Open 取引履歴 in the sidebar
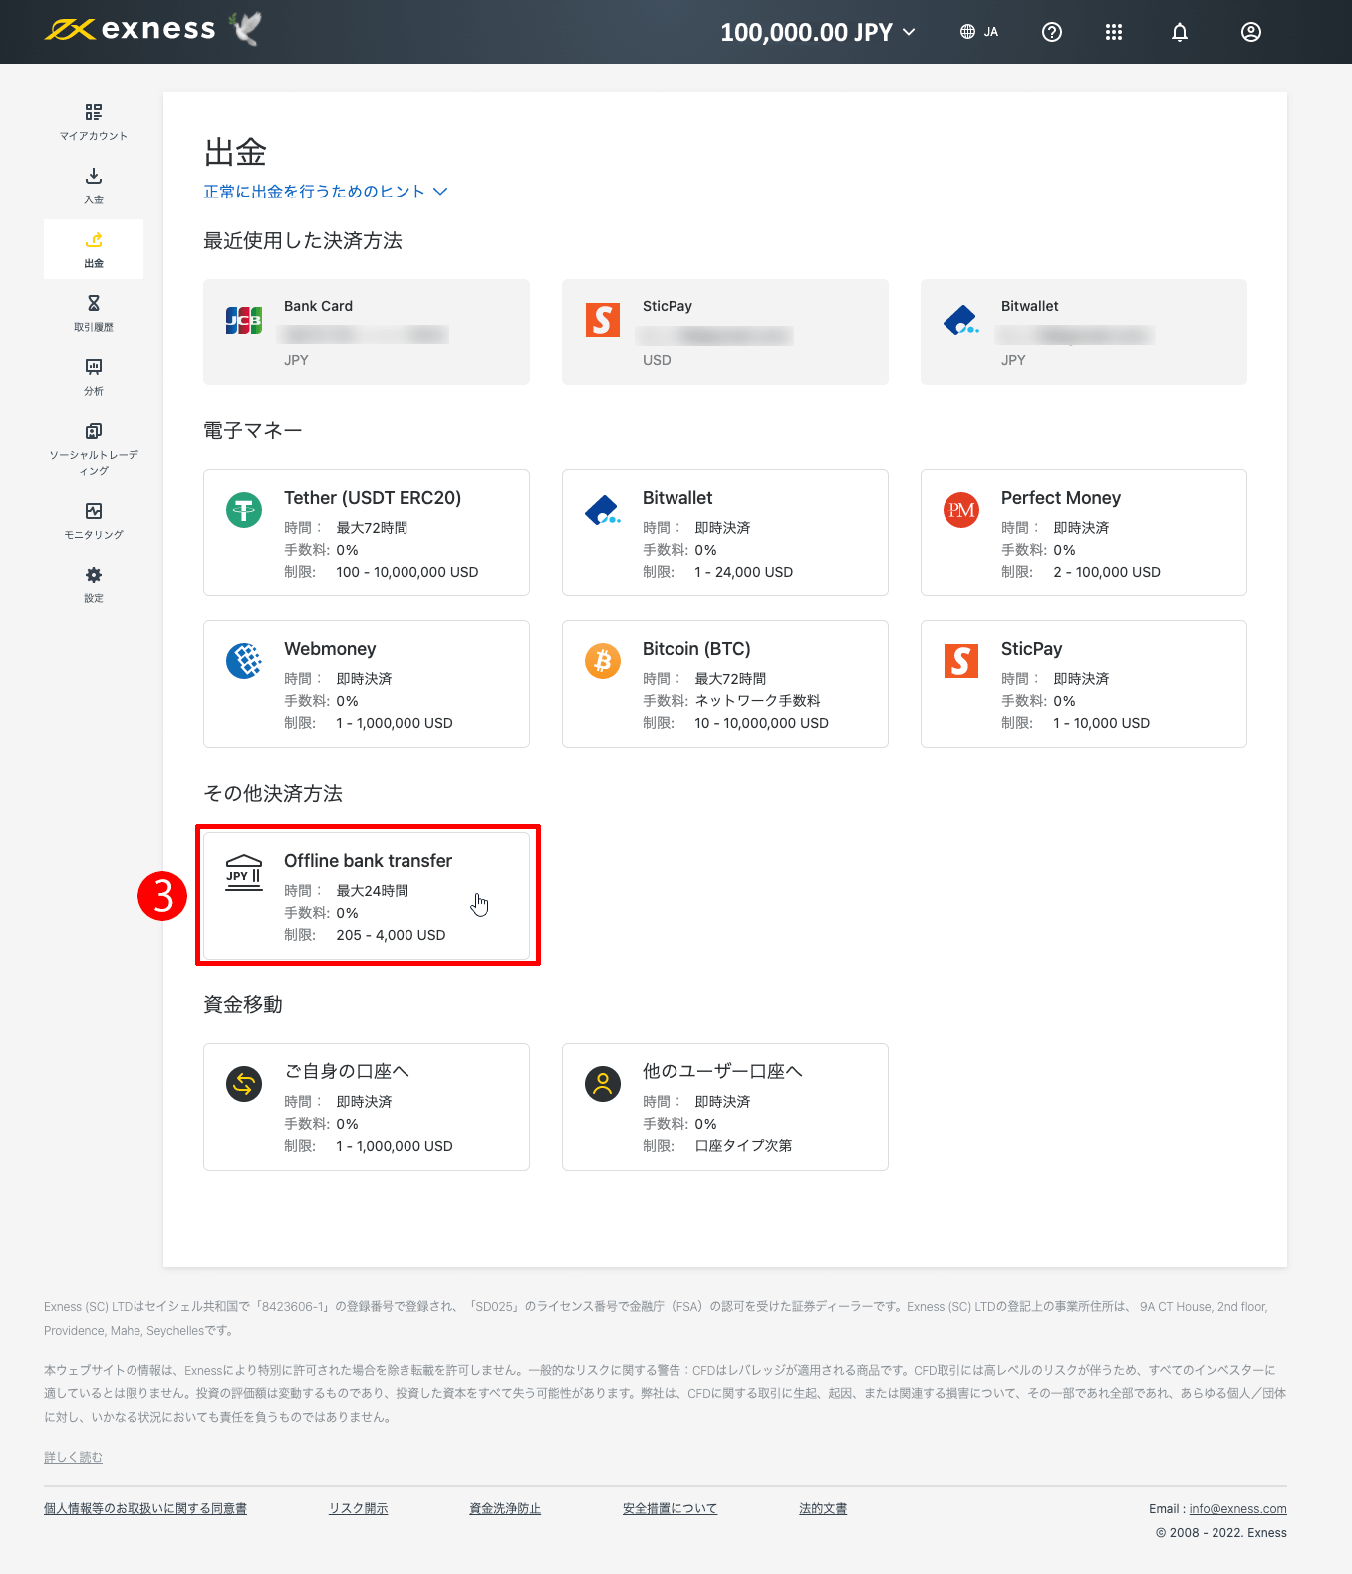1352x1574 pixels. 94,313
